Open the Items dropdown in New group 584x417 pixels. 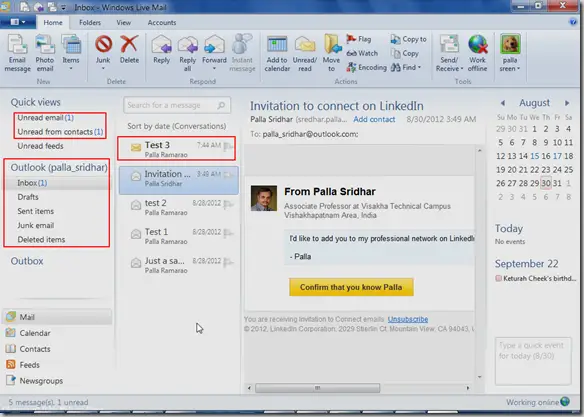click(x=71, y=53)
